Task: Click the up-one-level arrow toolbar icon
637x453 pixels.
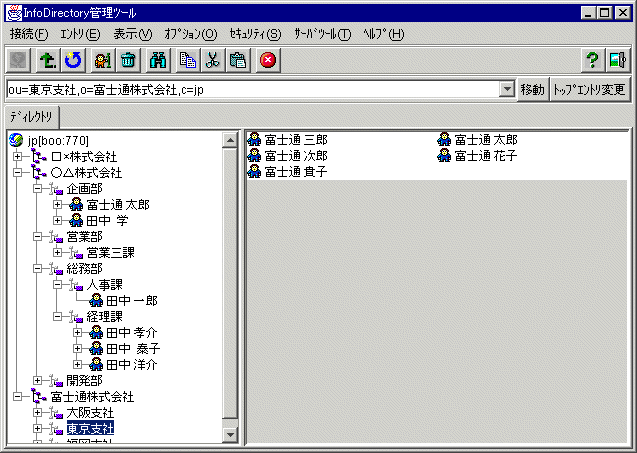Action: pos(48,61)
